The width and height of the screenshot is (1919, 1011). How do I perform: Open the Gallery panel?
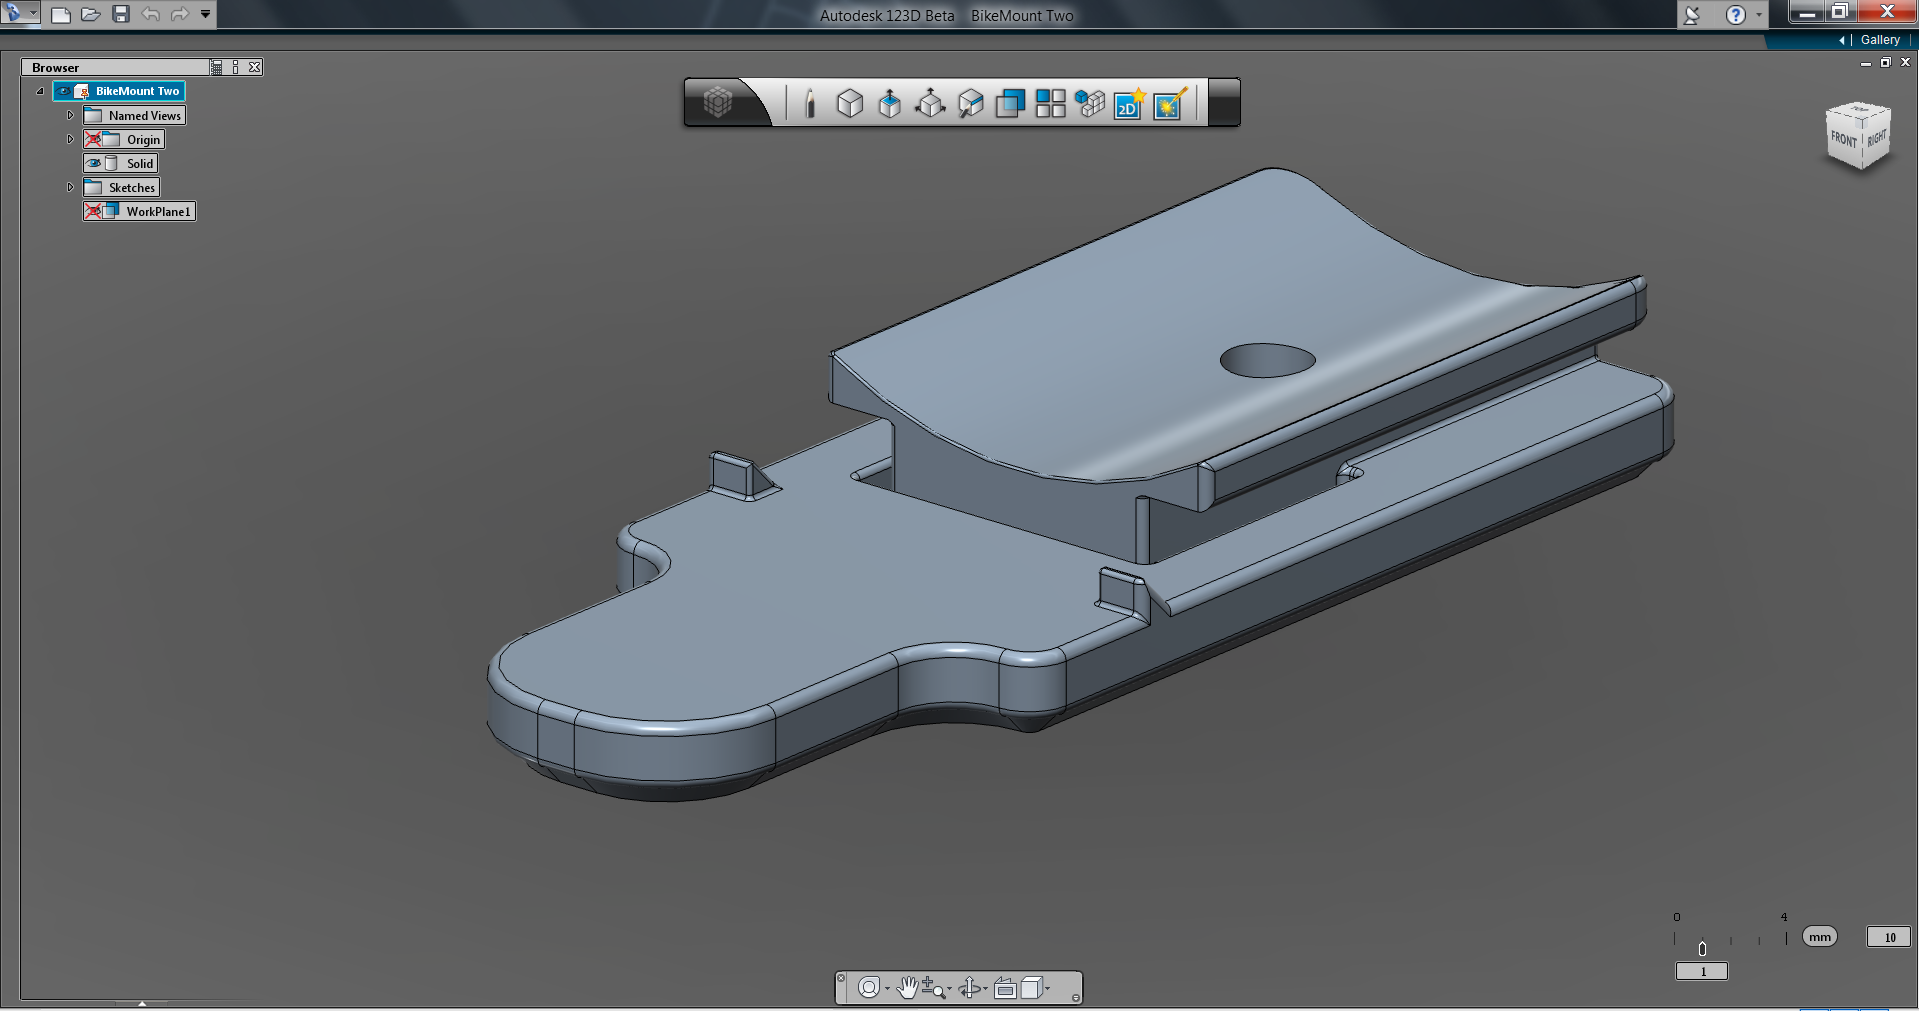1880,40
